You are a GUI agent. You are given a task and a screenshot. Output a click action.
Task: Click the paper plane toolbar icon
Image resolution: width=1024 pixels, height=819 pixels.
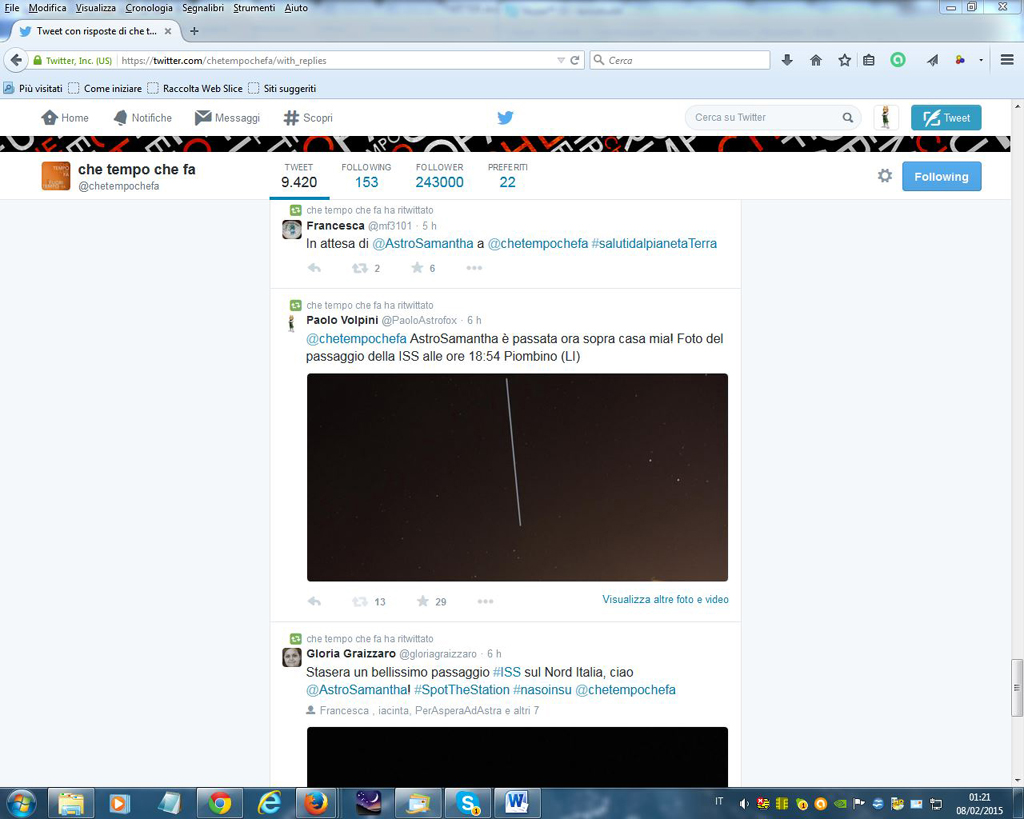(933, 60)
